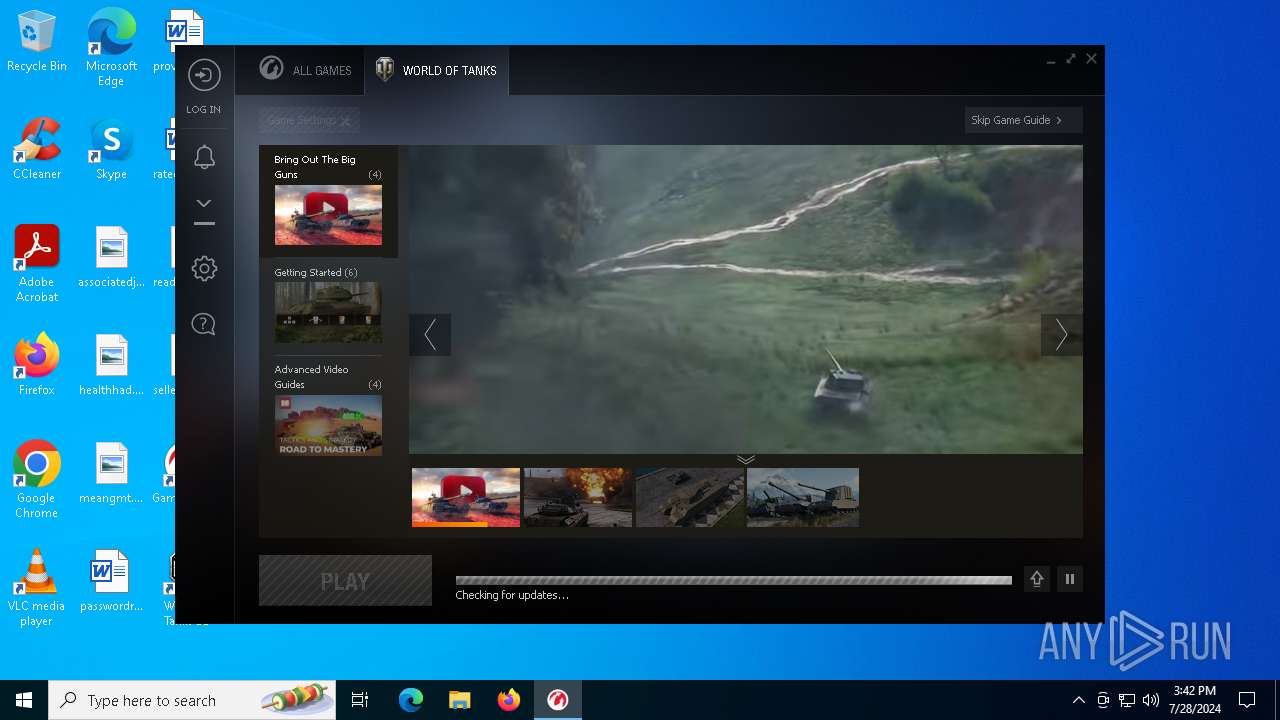Open Microsoft Edge desktop shortcut

111,47
